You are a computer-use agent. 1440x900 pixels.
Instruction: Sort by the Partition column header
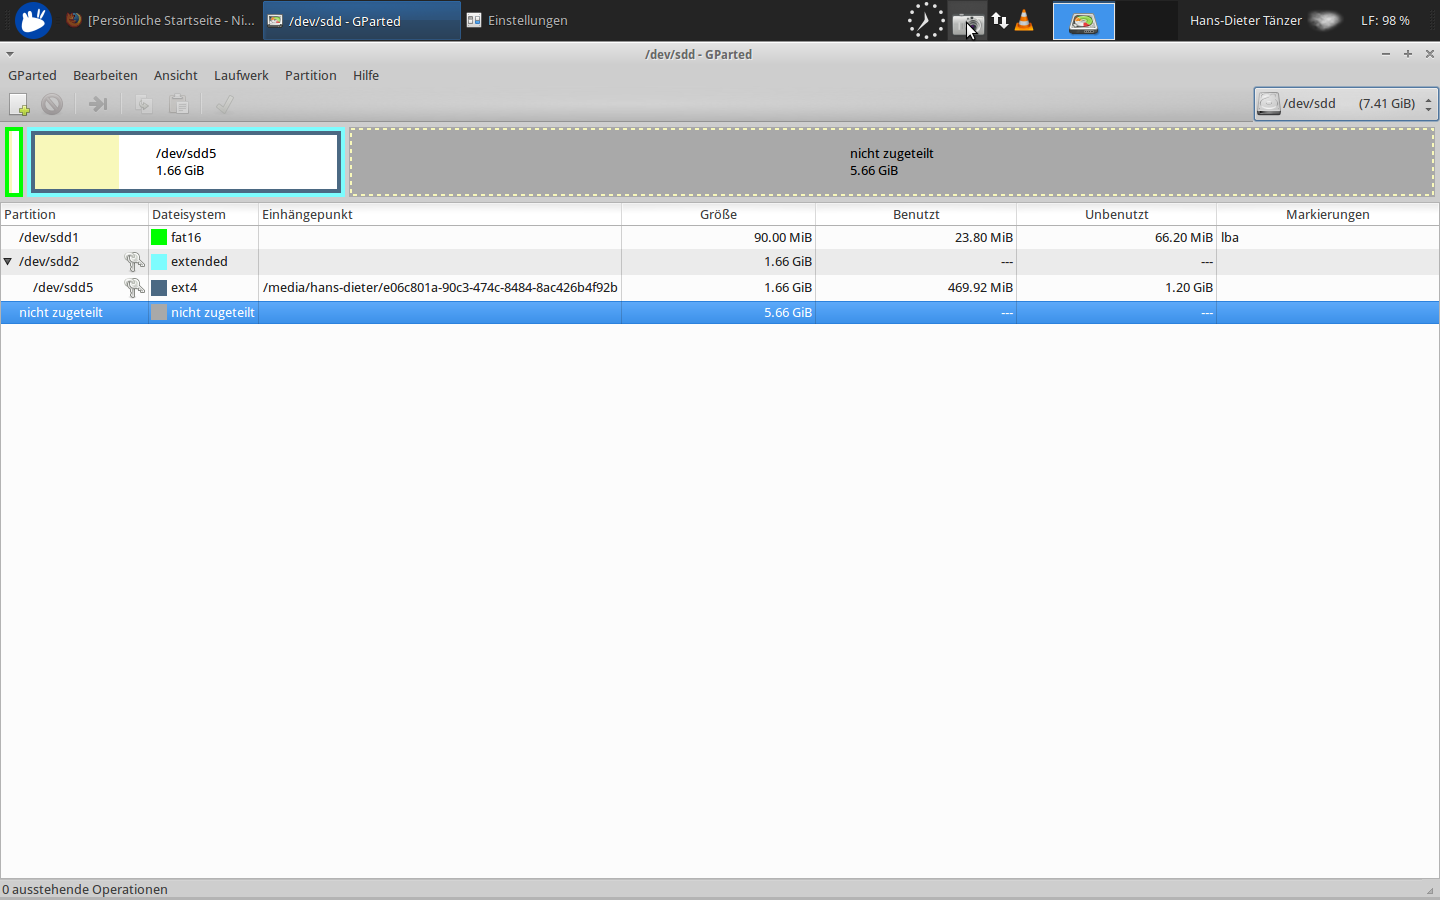tap(74, 214)
